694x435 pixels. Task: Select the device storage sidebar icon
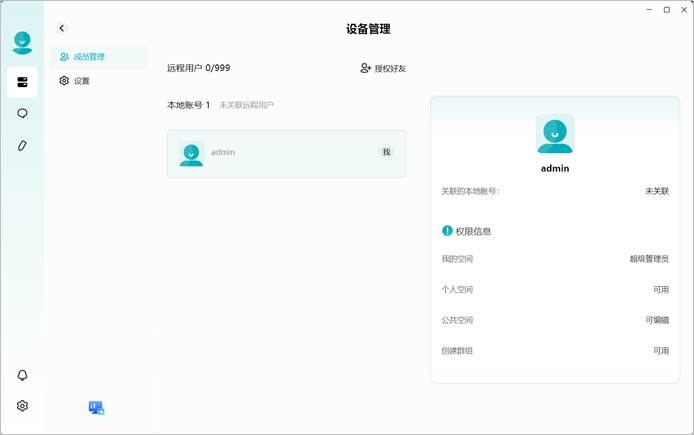[x=22, y=82]
